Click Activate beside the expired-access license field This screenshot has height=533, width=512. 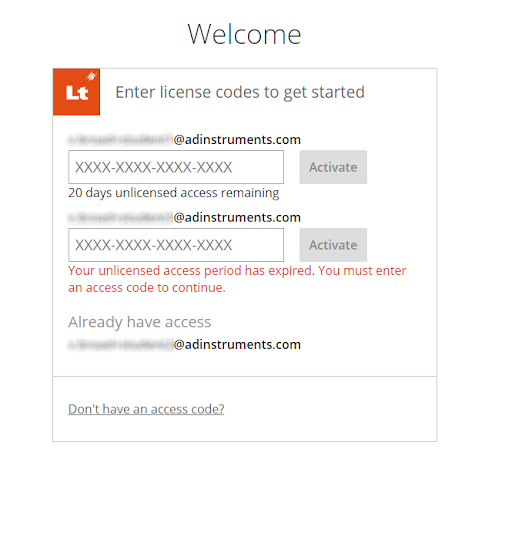tap(333, 245)
